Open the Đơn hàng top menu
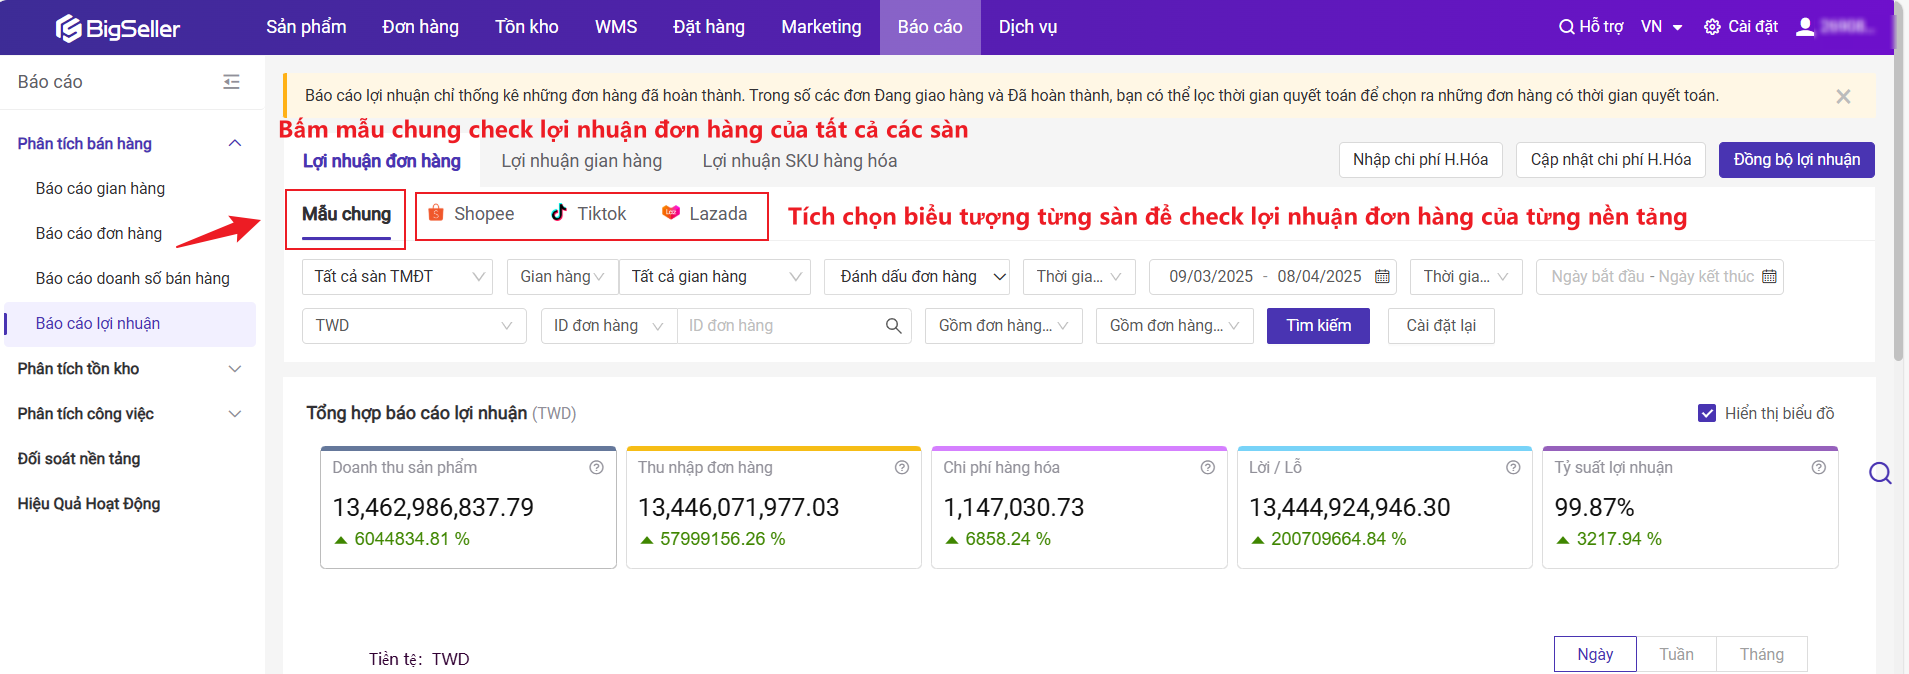Screen dimensions: 1909x674 point(420,27)
